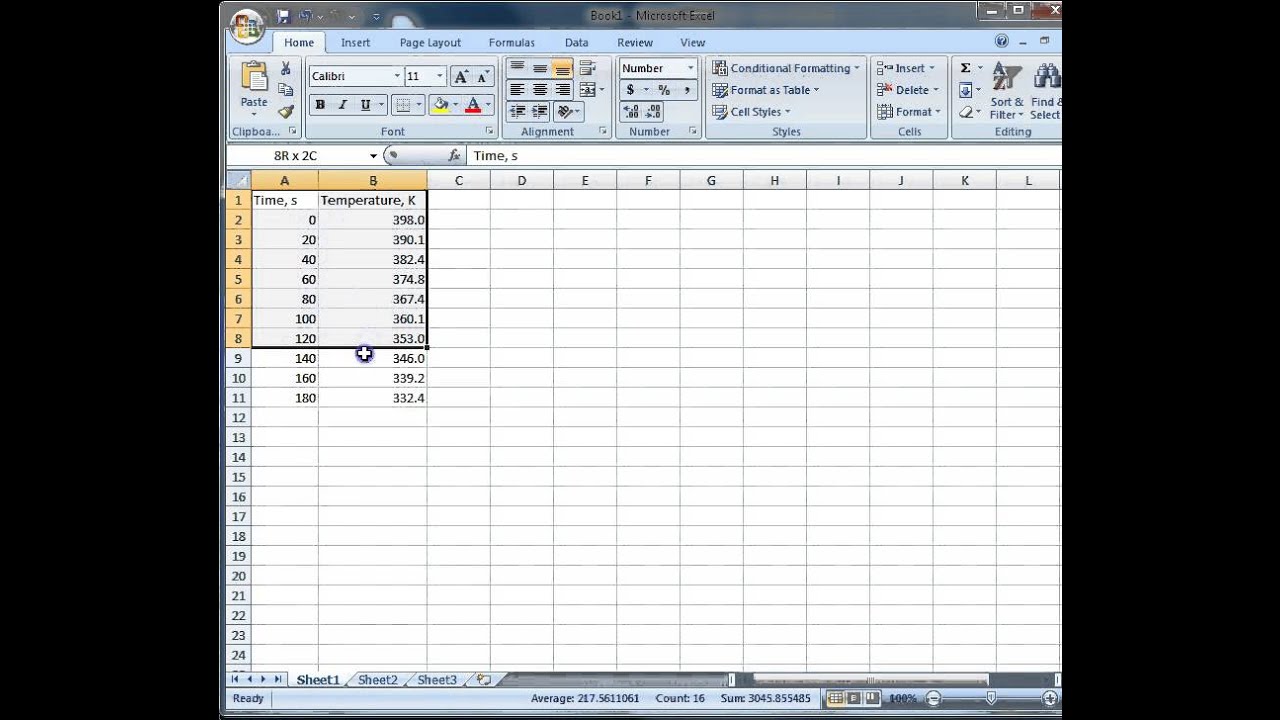Toggle Align Text Right

pos(563,90)
